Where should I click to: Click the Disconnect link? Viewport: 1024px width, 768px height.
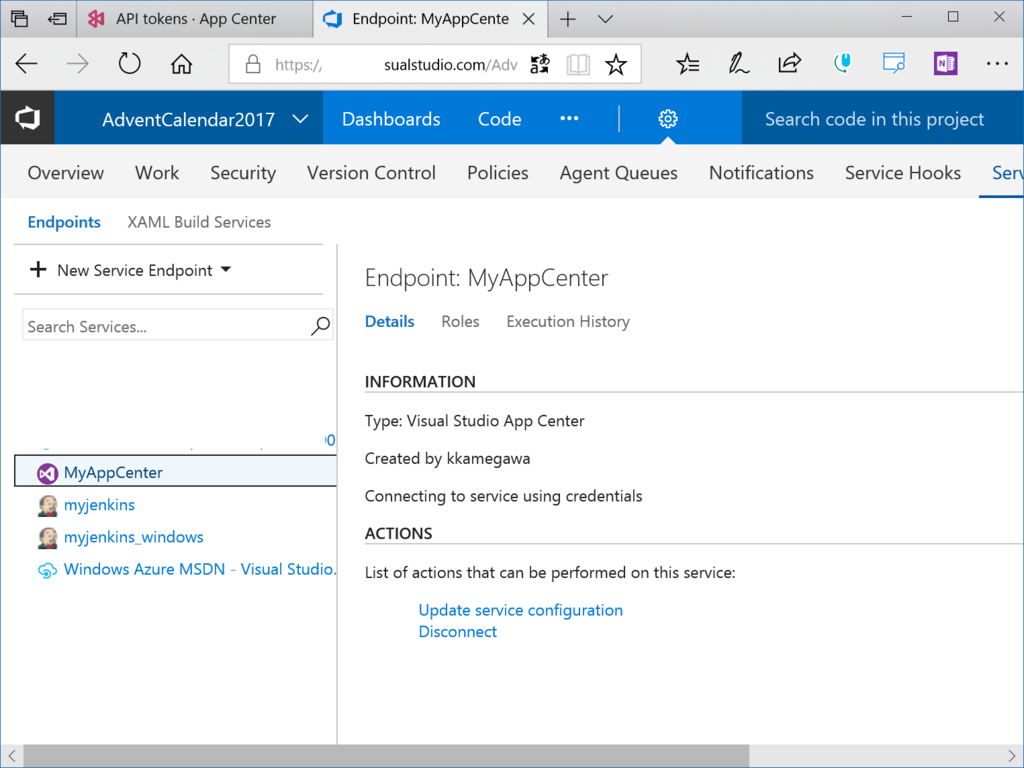pyautogui.click(x=457, y=632)
